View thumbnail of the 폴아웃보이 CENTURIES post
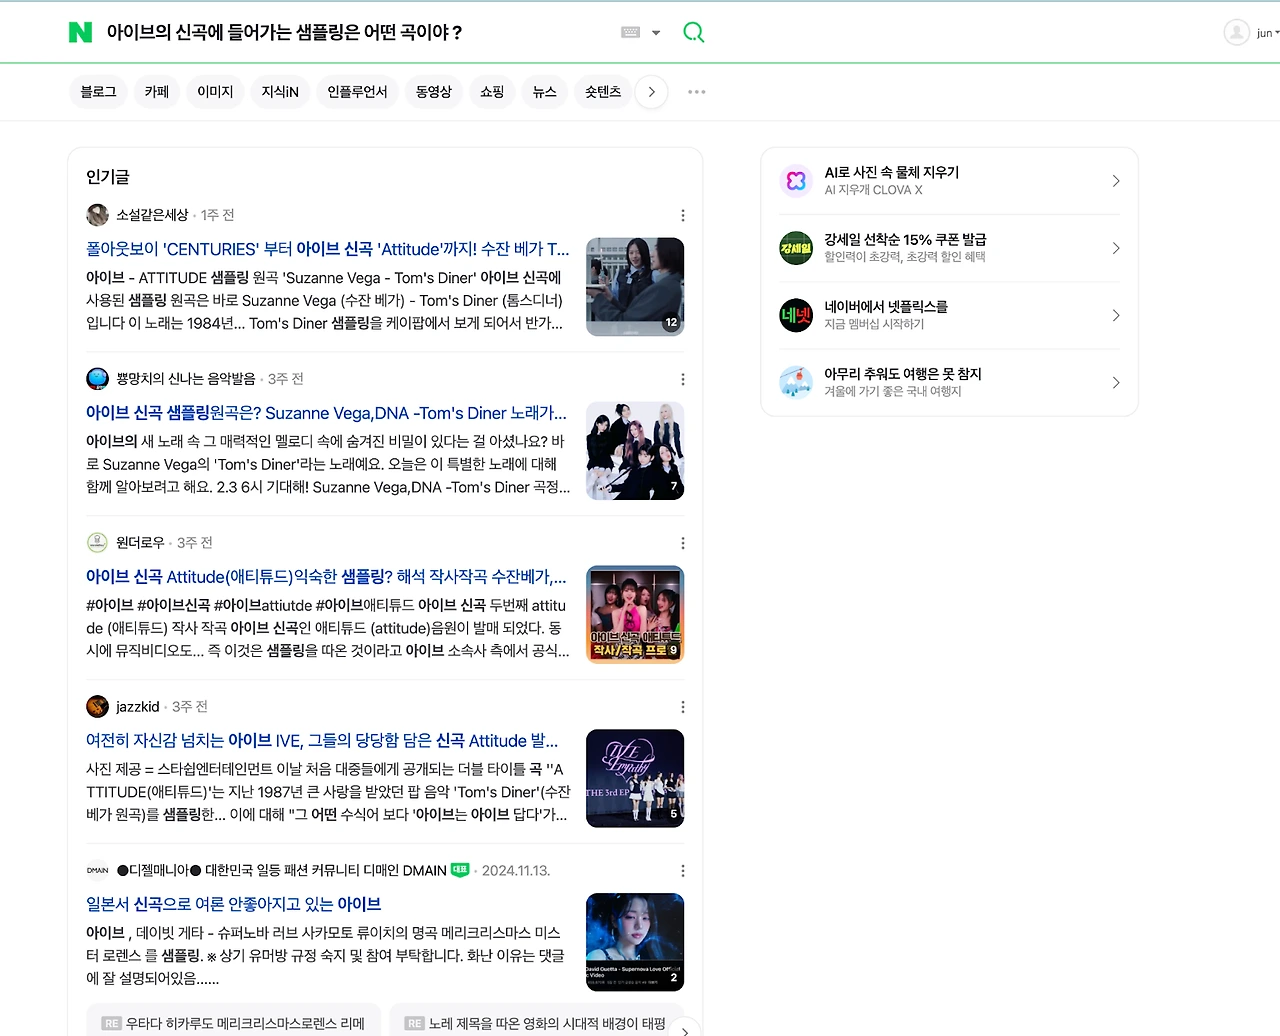The image size is (1280, 1036). pyautogui.click(x=635, y=287)
